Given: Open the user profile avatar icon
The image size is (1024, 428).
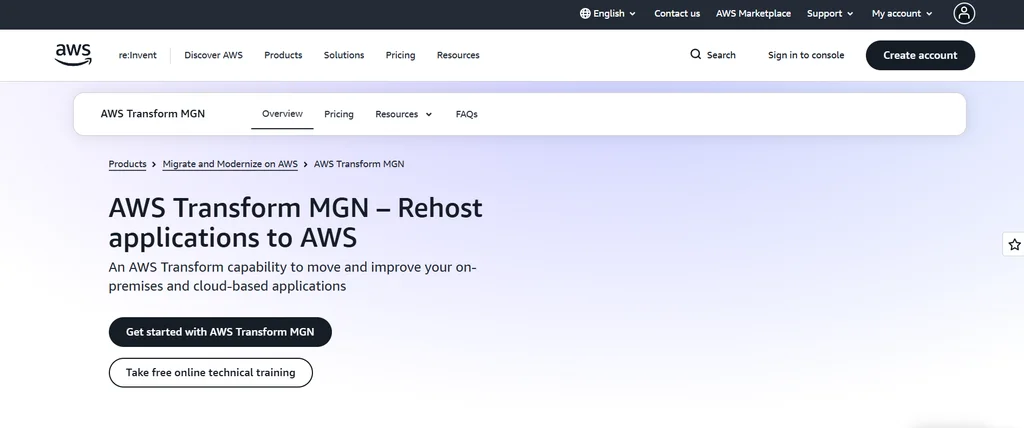Looking at the screenshot, I should 964,14.
